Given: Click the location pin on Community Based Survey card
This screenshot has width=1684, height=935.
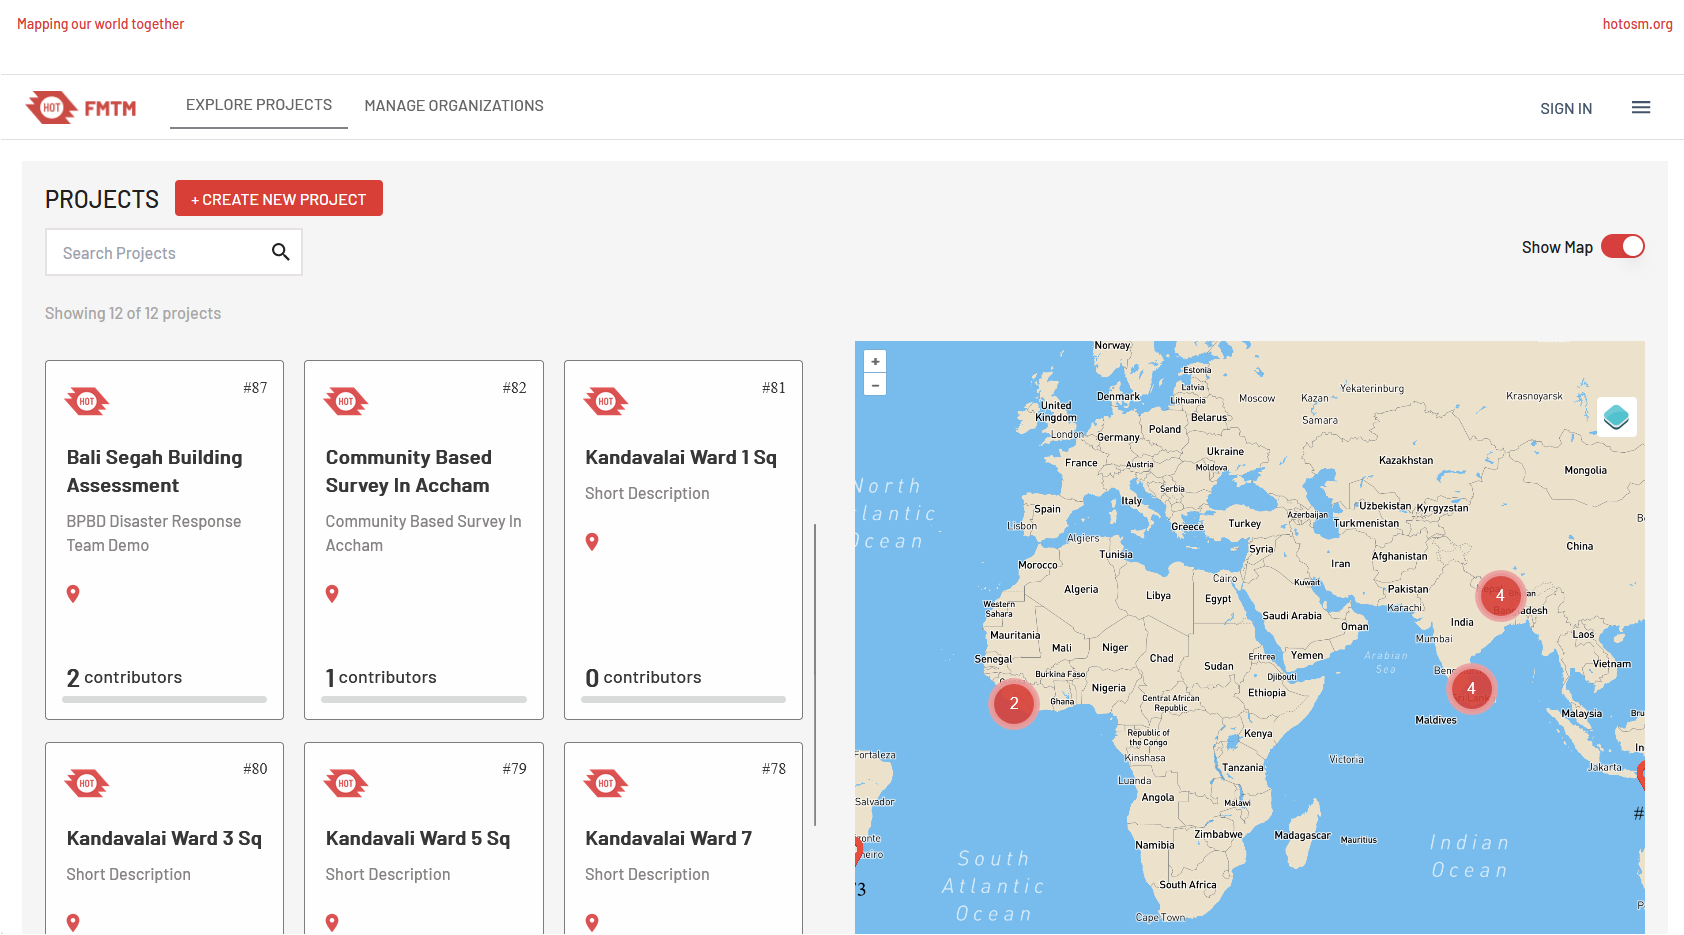Looking at the screenshot, I should tap(332, 593).
